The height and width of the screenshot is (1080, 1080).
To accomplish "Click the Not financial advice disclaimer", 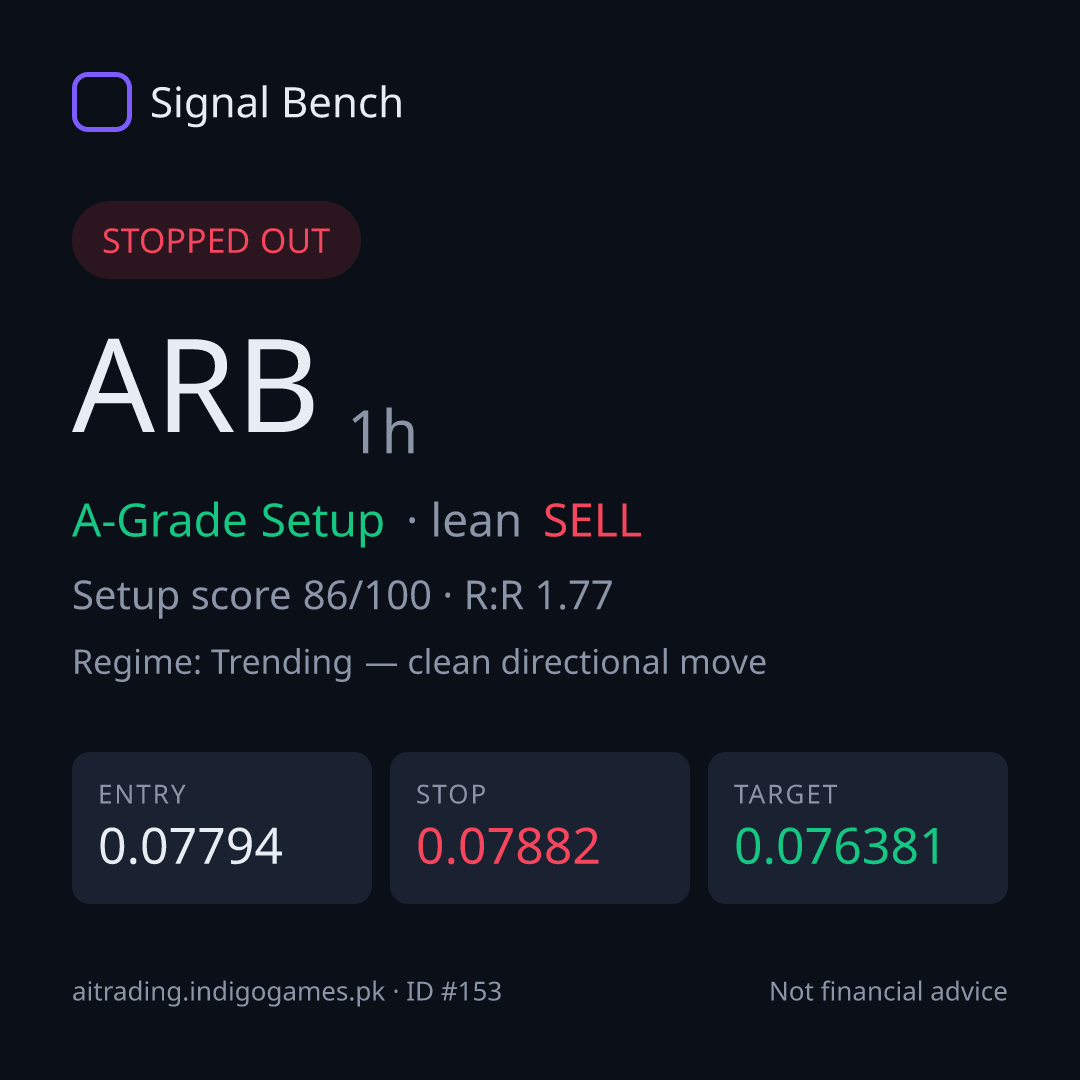I will (889, 991).
